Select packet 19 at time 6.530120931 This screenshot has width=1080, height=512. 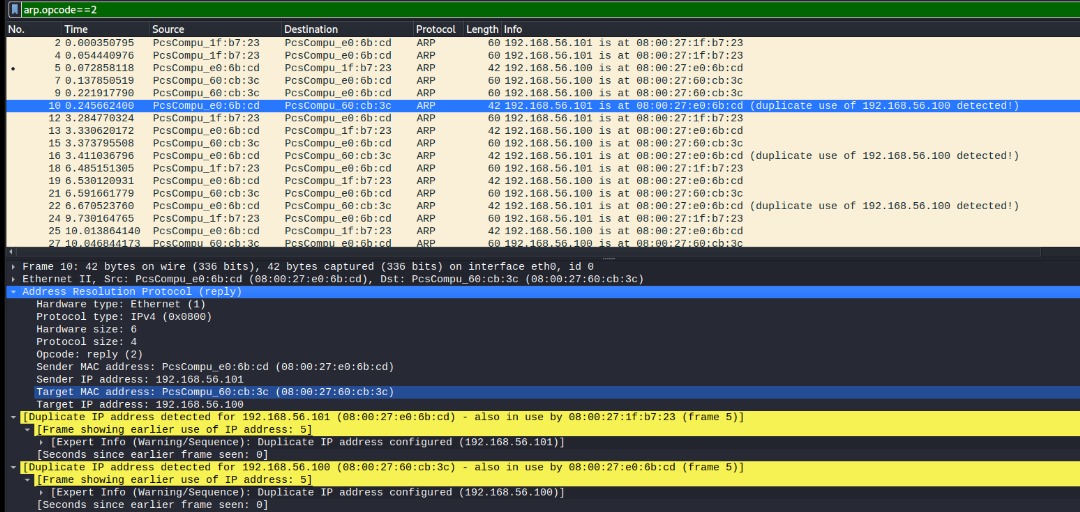(543, 181)
